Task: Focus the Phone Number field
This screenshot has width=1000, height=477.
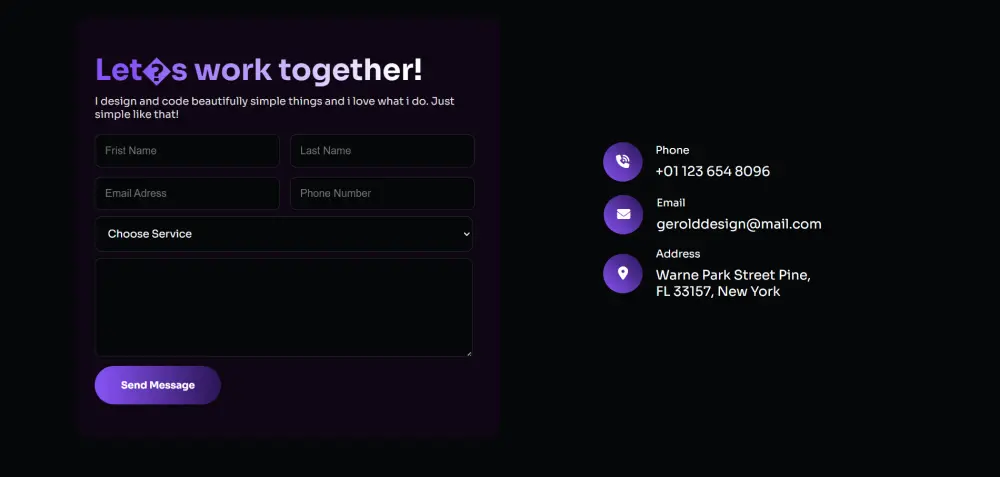Action: tap(382, 193)
